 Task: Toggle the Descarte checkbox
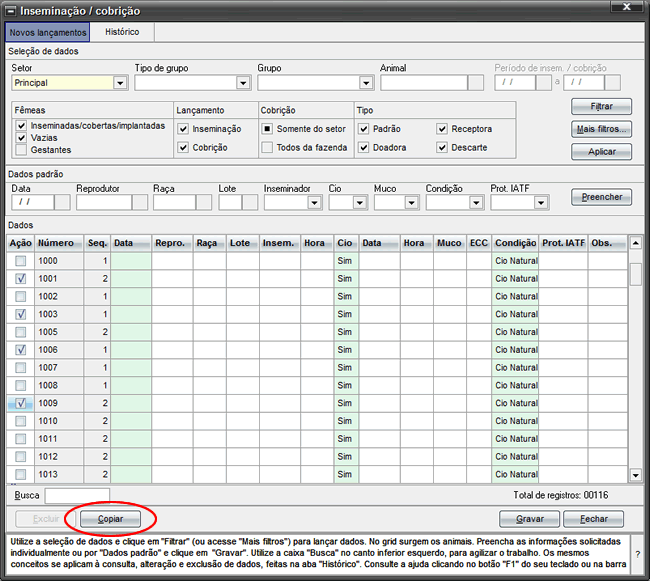point(442,148)
